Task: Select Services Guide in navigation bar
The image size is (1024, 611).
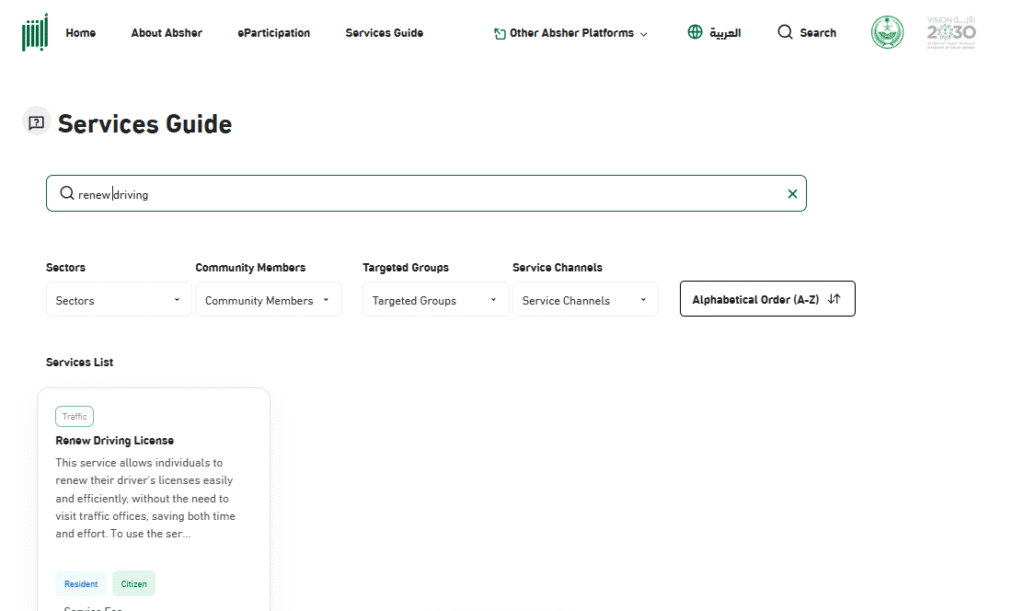Action: pyautogui.click(x=384, y=33)
